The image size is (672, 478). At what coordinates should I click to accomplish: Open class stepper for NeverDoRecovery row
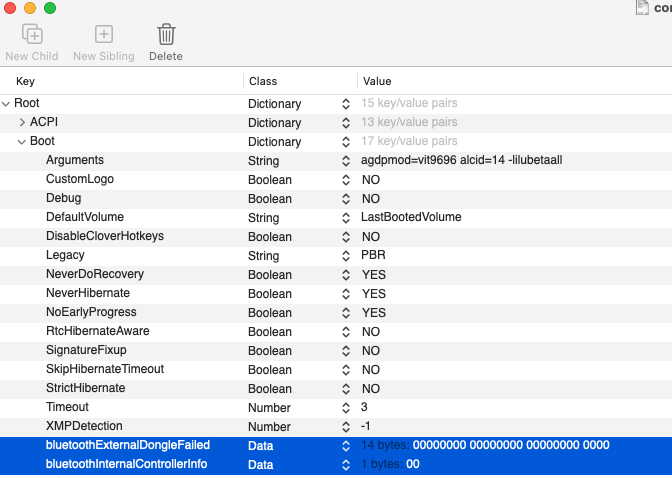coord(346,275)
